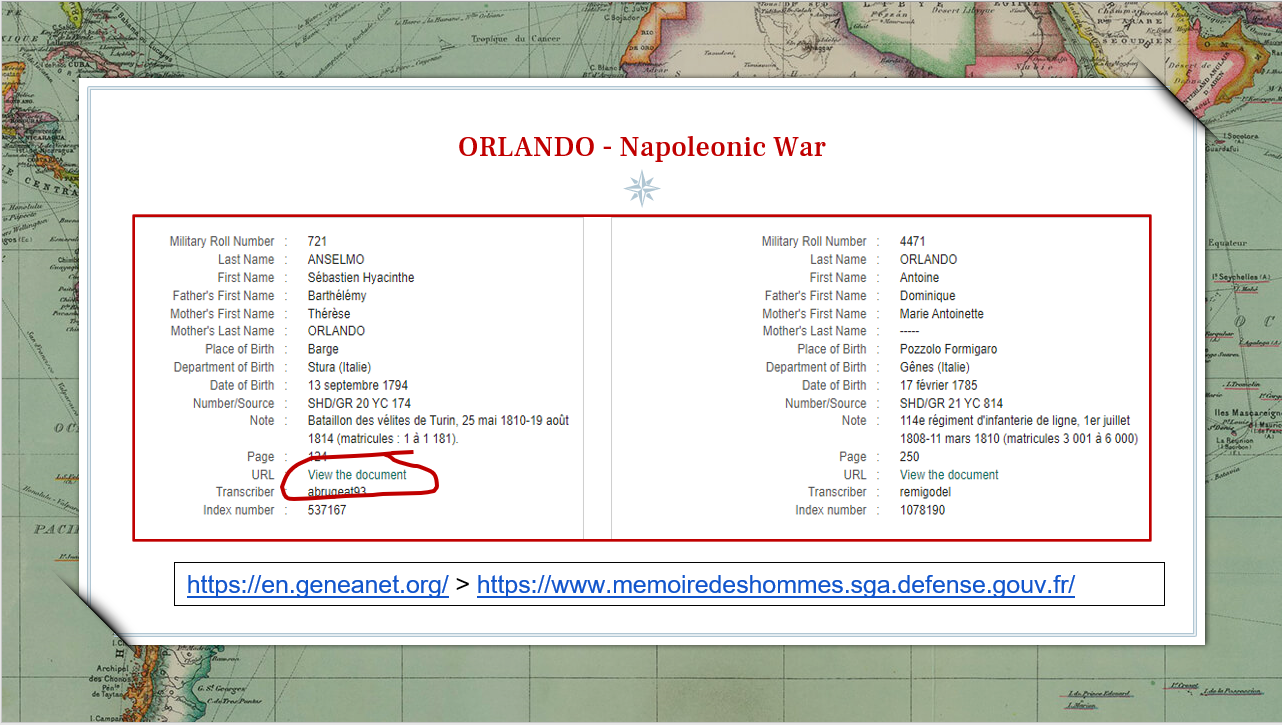Click source reference SHD/GR 21 YC 814
Viewport: 1282px width, 725px height.
[951, 403]
